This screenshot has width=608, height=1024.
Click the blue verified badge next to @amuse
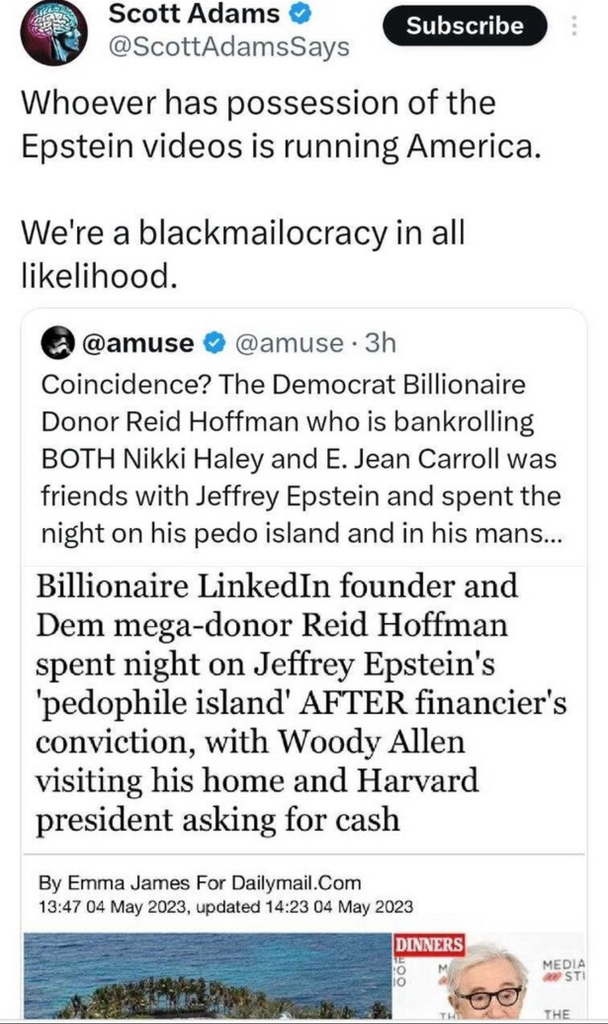pyautogui.click(x=213, y=345)
